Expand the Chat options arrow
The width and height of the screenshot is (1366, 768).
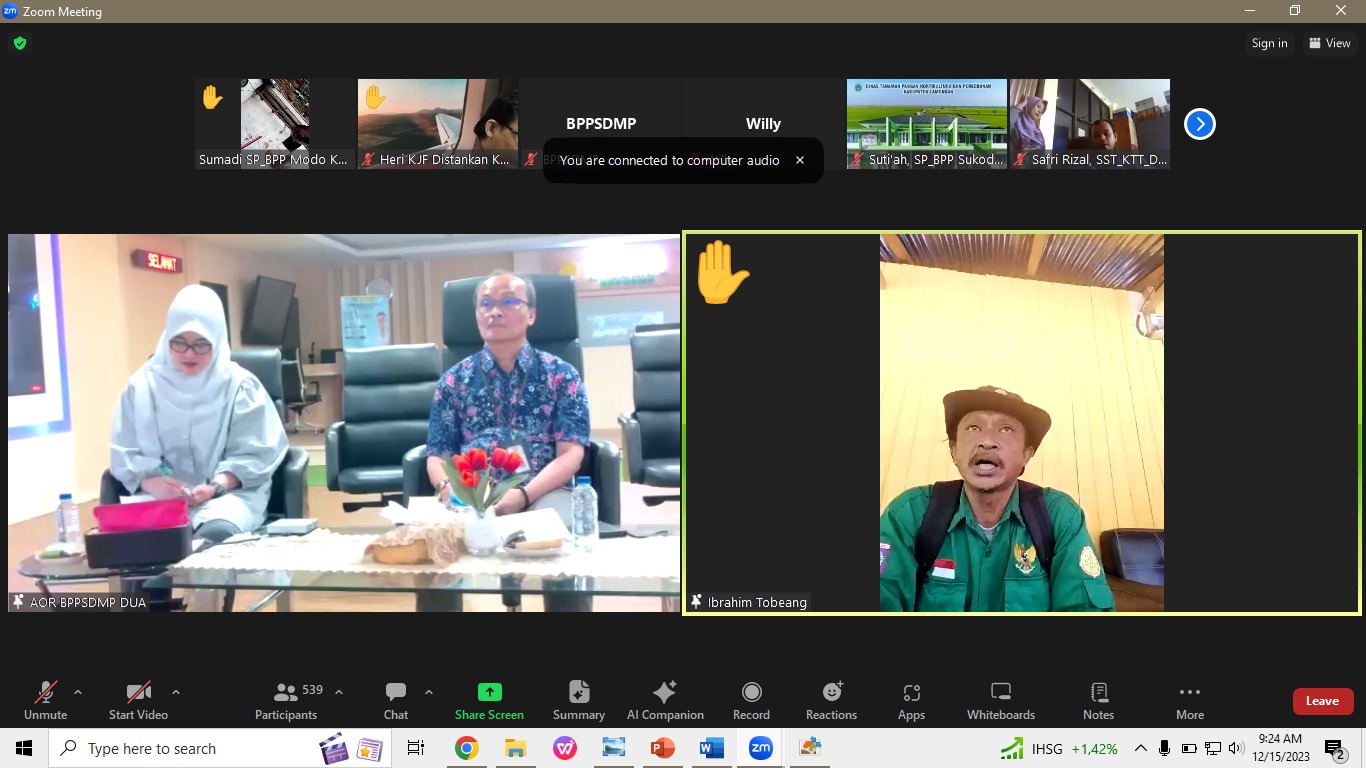point(429,692)
